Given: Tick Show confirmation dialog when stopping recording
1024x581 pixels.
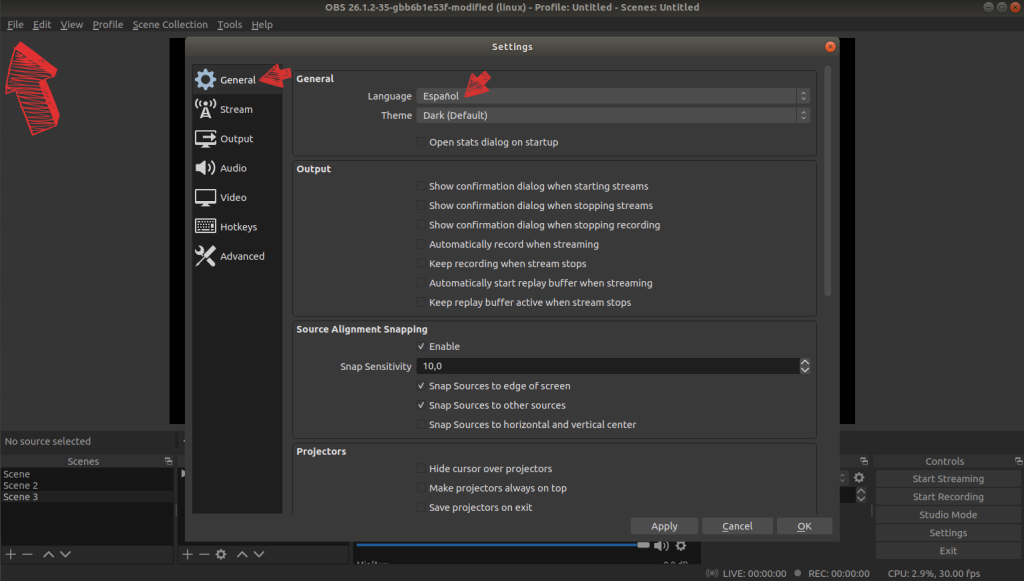Looking at the screenshot, I should [421, 225].
